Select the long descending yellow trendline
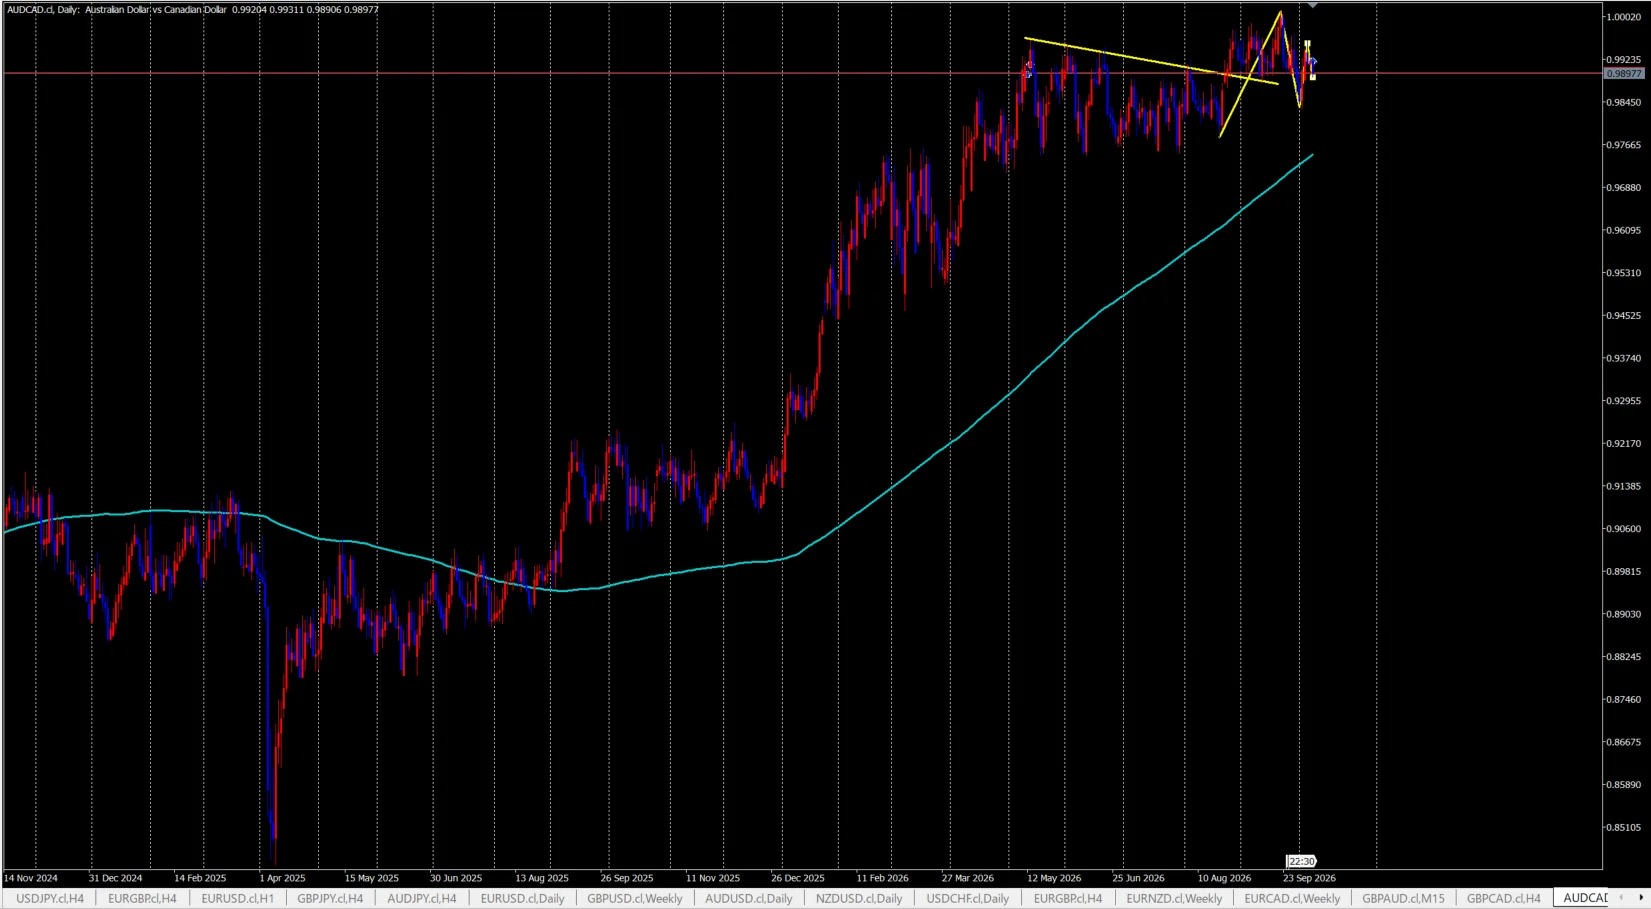 [1150, 61]
